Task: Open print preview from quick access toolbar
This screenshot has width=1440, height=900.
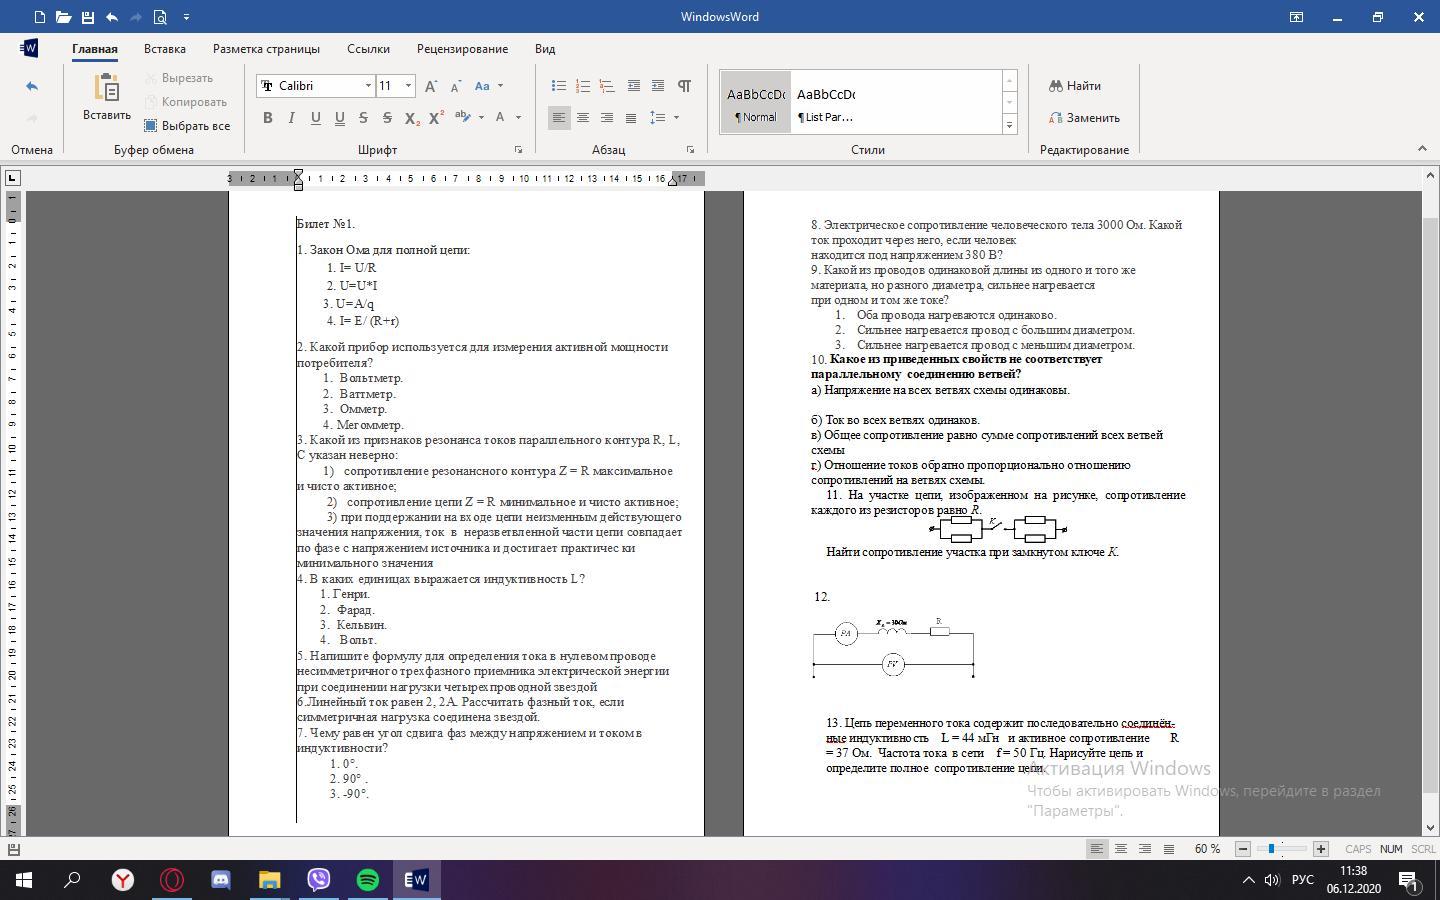Action: (160, 17)
